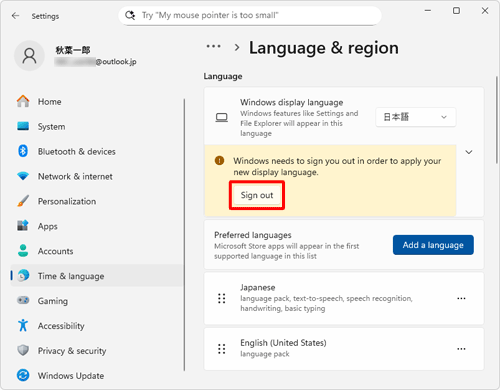The height and width of the screenshot is (390, 500).
Task: Click the English (United States) entry text
Action: (x=283, y=343)
